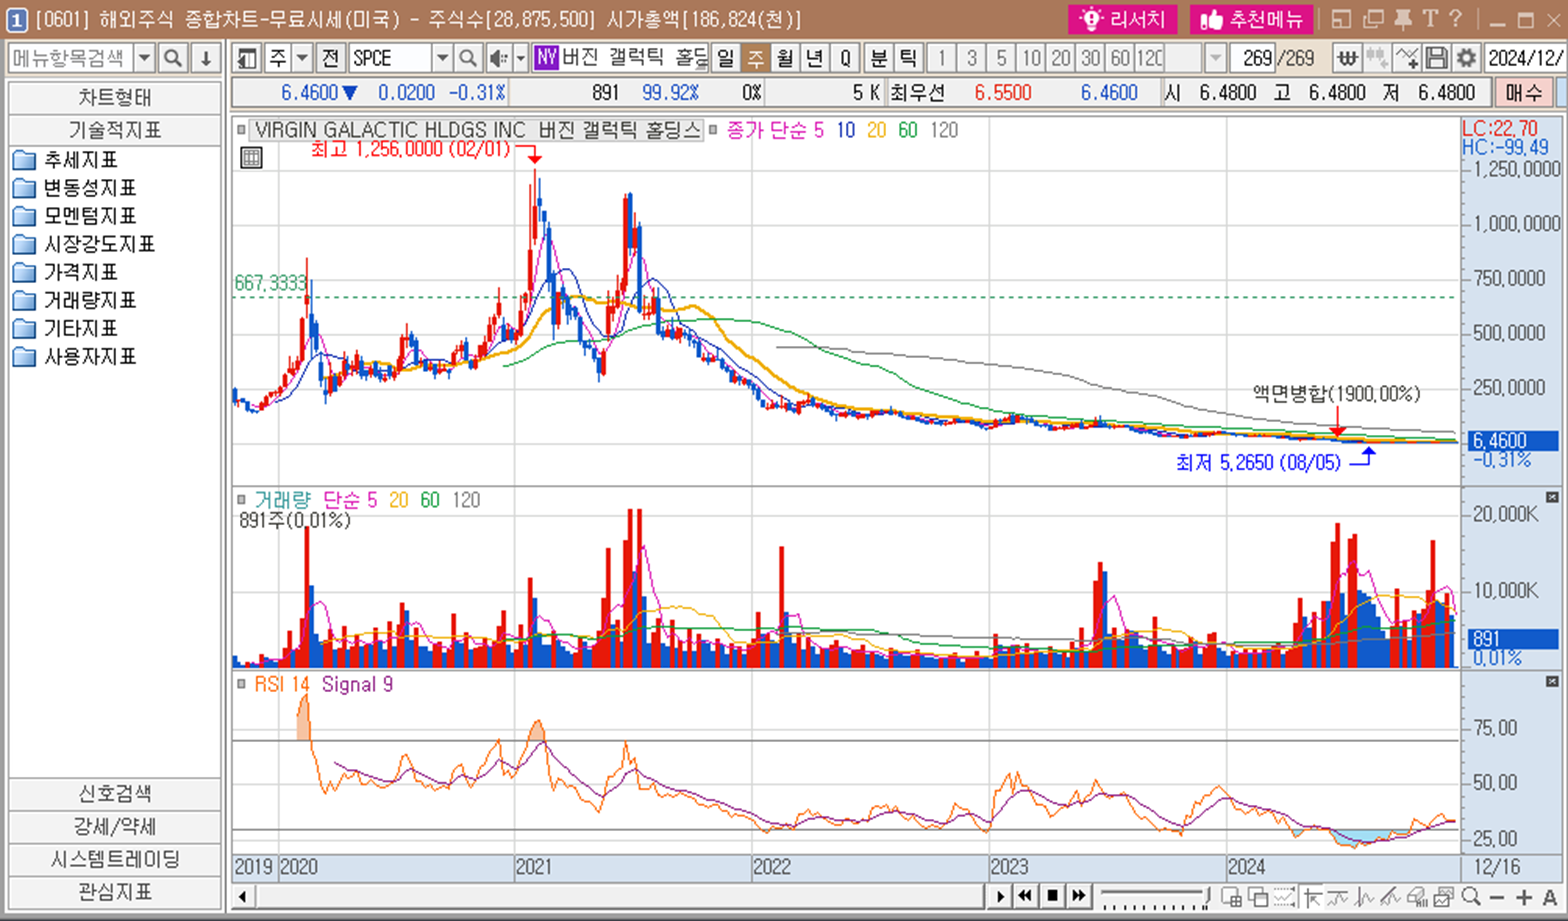The image size is (1568, 921).
Task: Click the data grid icon on chart
Action: coord(251,158)
